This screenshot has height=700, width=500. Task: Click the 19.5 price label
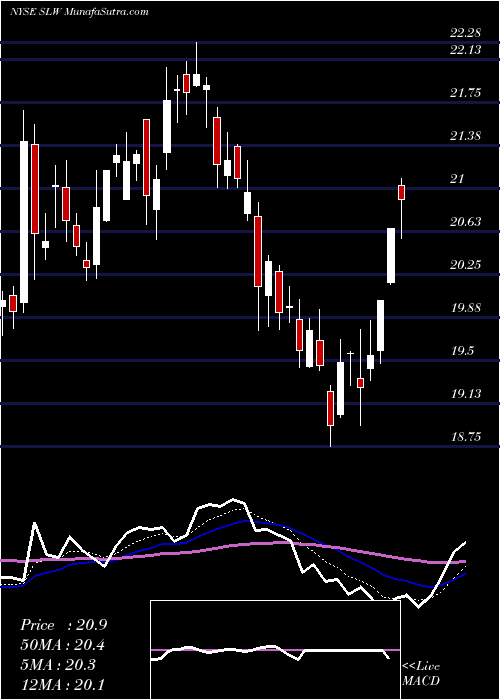[462, 351]
